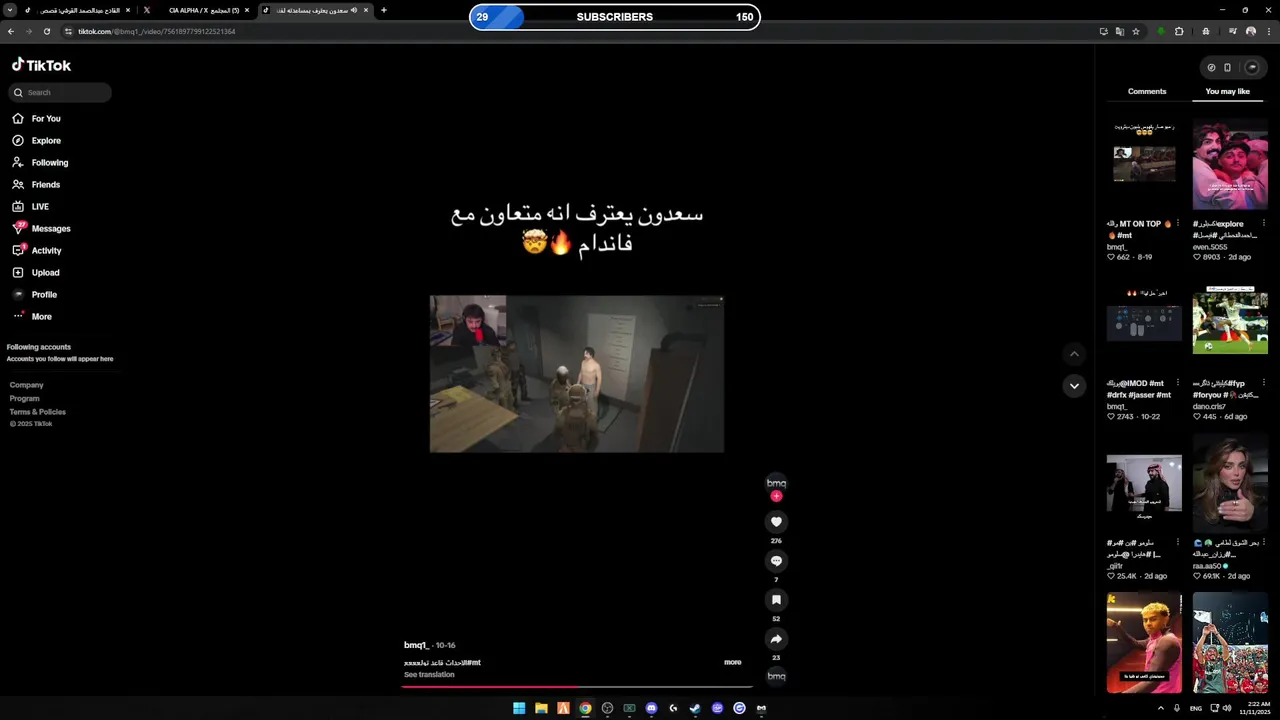Viewport: 1280px width, 720px height.
Task: Open OBS Studio from taskbar
Action: coord(607,708)
